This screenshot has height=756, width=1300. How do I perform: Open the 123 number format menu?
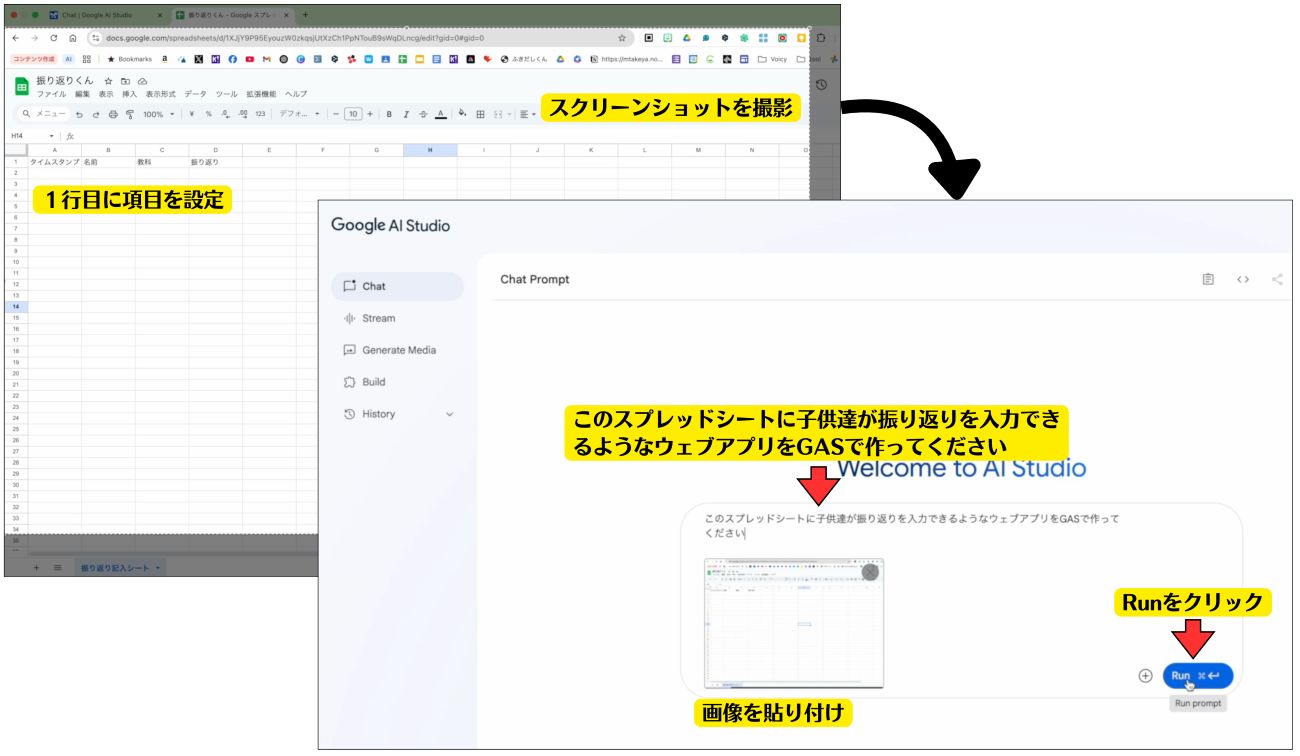click(260, 114)
